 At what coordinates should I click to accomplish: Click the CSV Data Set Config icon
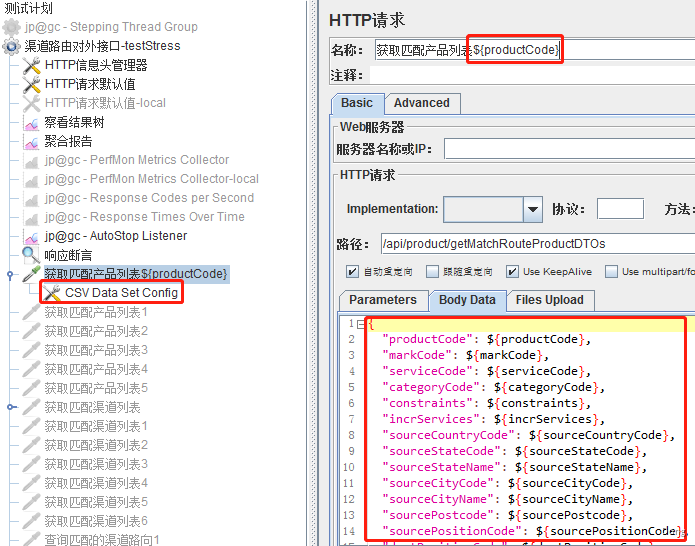click(52, 293)
